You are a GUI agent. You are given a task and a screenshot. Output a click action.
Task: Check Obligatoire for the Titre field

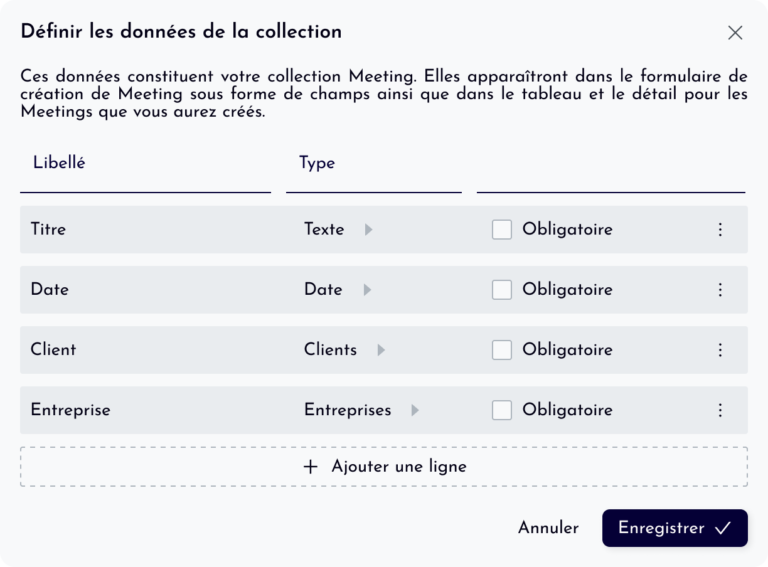502,230
